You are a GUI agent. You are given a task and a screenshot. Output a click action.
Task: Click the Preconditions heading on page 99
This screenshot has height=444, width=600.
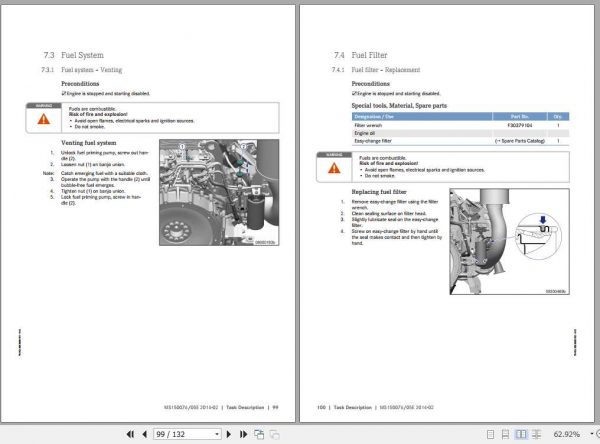pyautogui.click(x=80, y=83)
